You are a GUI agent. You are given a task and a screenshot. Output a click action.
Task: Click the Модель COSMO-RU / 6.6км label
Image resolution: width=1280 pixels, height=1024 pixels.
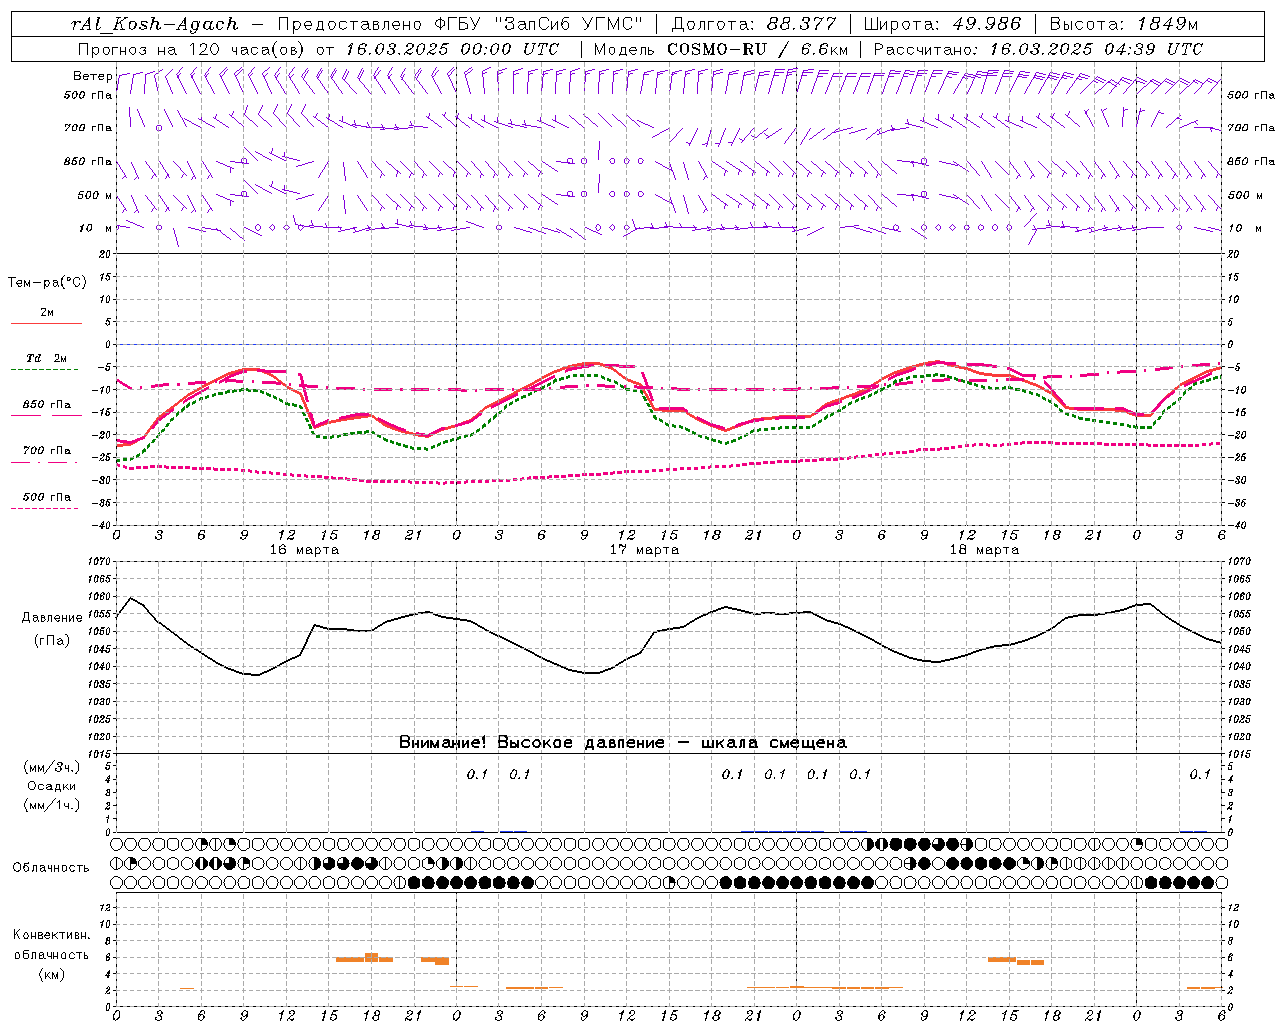tap(722, 48)
